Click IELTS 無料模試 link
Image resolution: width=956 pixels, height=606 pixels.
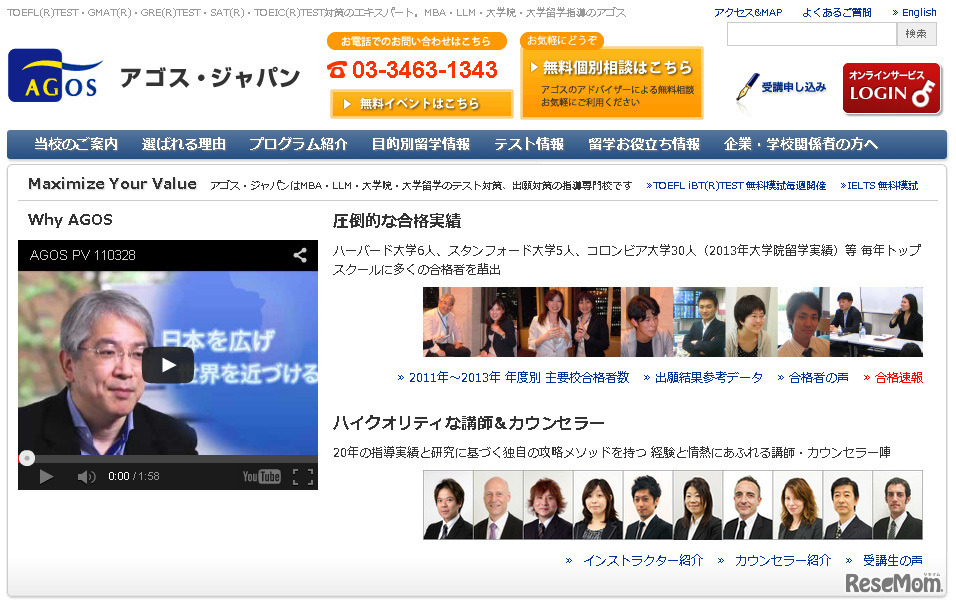pyautogui.click(x=879, y=185)
